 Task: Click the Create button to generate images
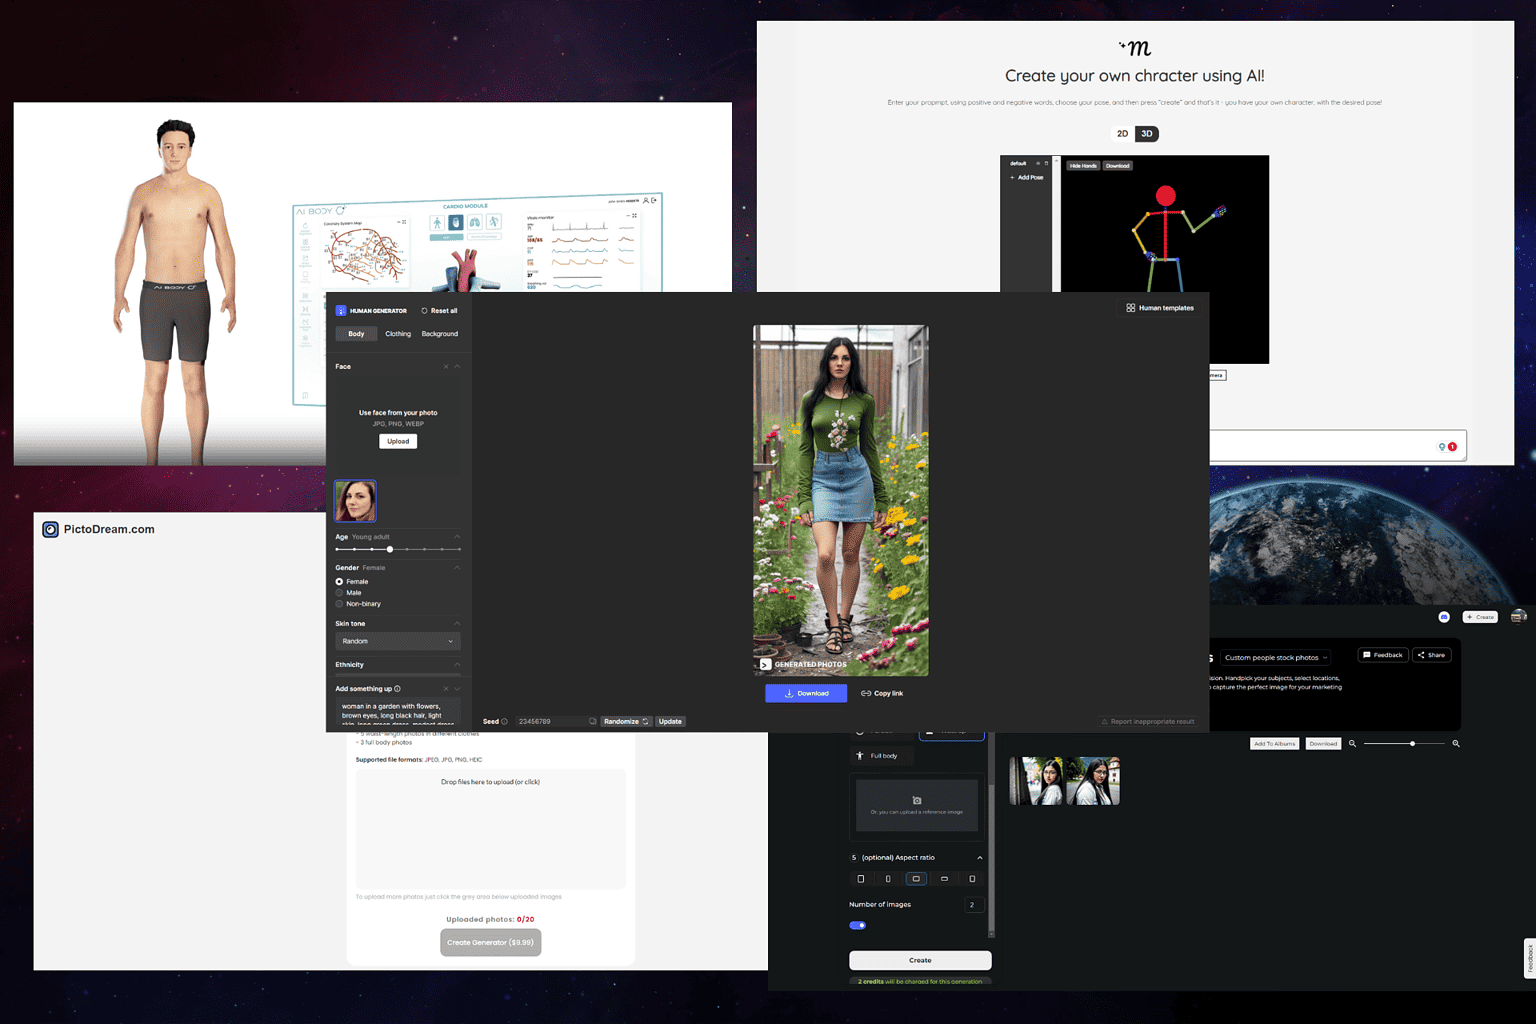(919, 960)
